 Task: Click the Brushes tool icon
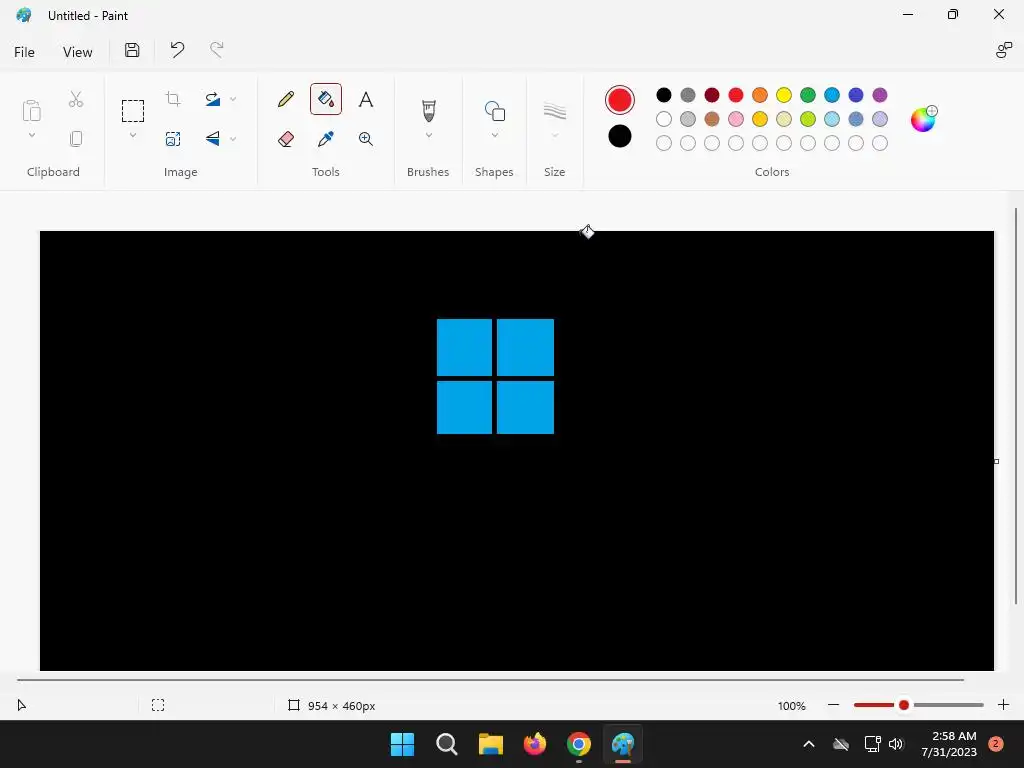[x=428, y=111]
